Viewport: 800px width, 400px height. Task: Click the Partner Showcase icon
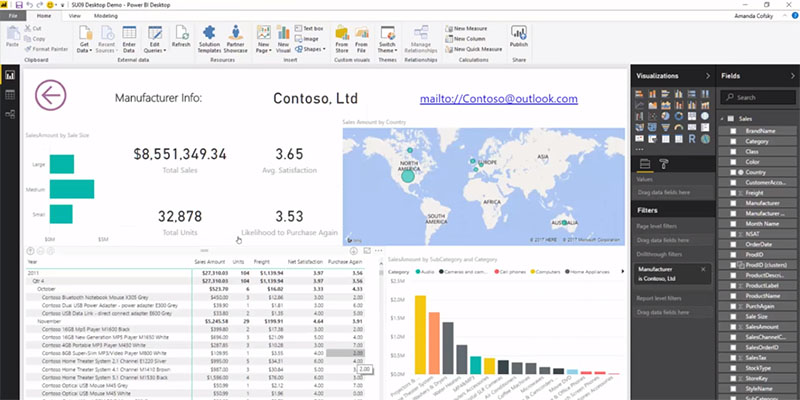[x=237, y=38]
